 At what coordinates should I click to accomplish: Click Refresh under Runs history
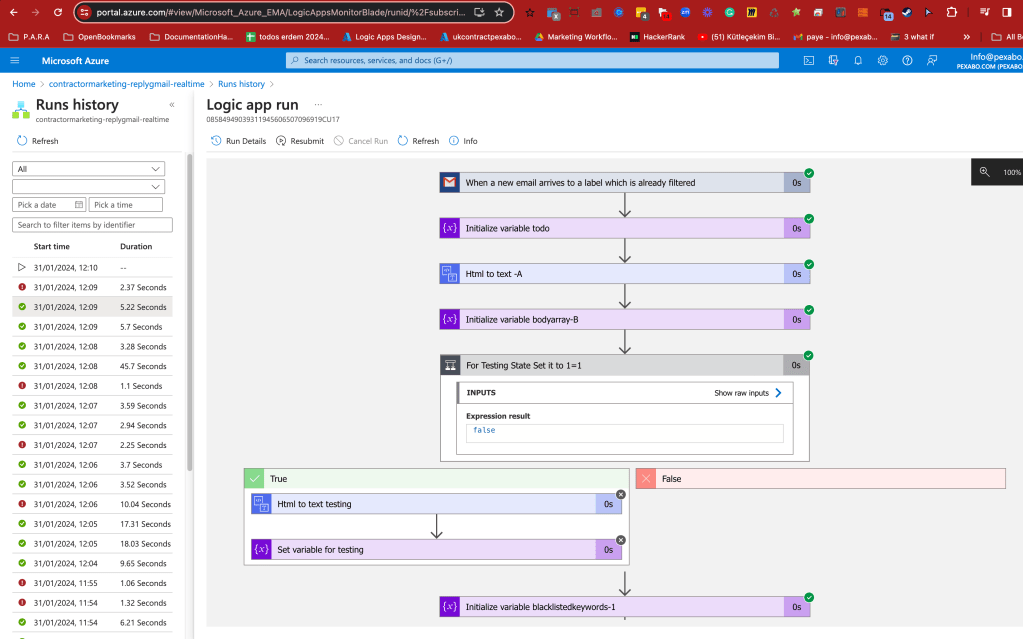[x=37, y=141]
